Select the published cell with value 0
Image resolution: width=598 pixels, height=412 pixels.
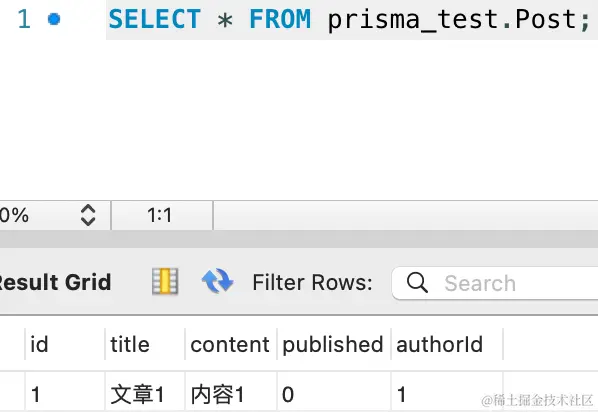334,394
